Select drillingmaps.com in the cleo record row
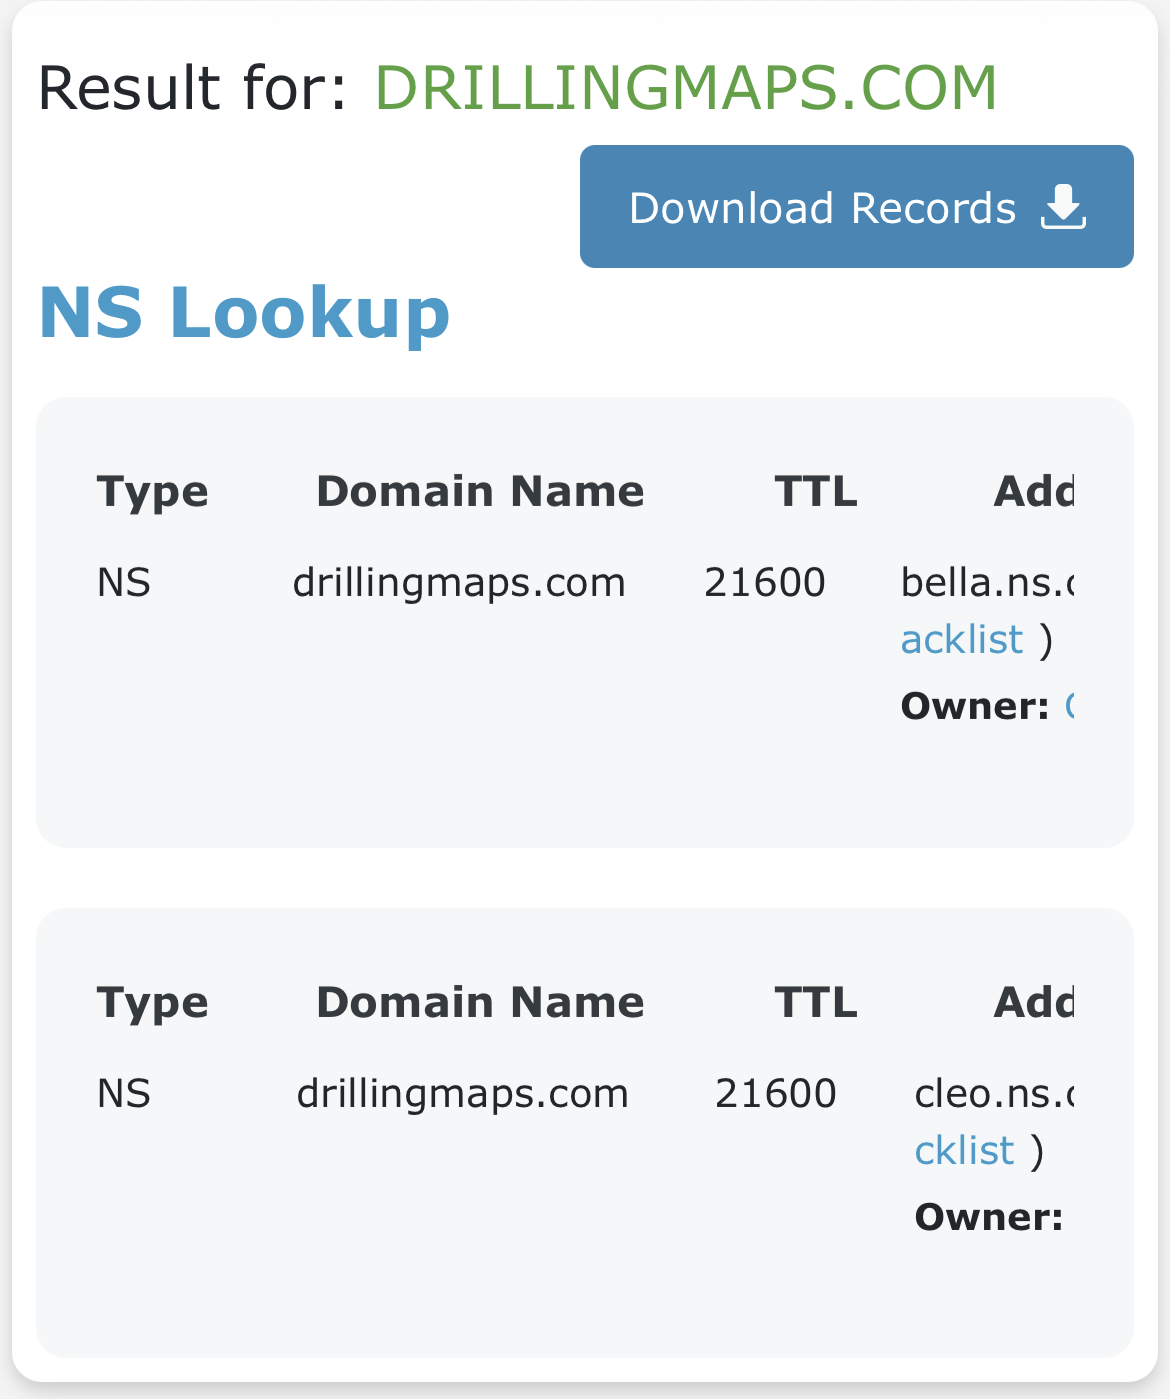 [462, 1093]
